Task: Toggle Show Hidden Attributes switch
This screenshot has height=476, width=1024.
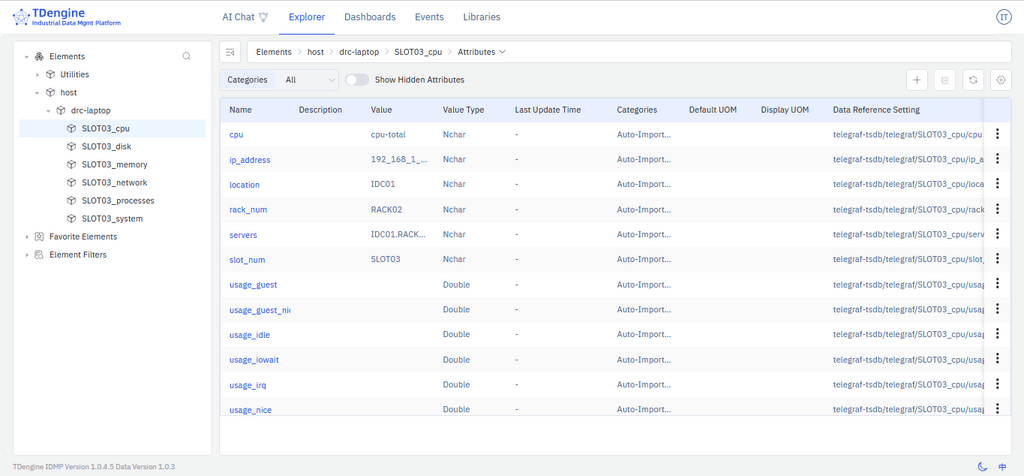Action: pyautogui.click(x=357, y=80)
